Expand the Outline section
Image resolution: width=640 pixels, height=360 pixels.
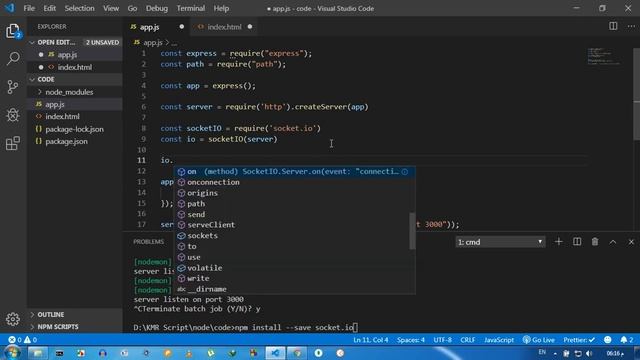pyautogui.click(x=75, y=314)
